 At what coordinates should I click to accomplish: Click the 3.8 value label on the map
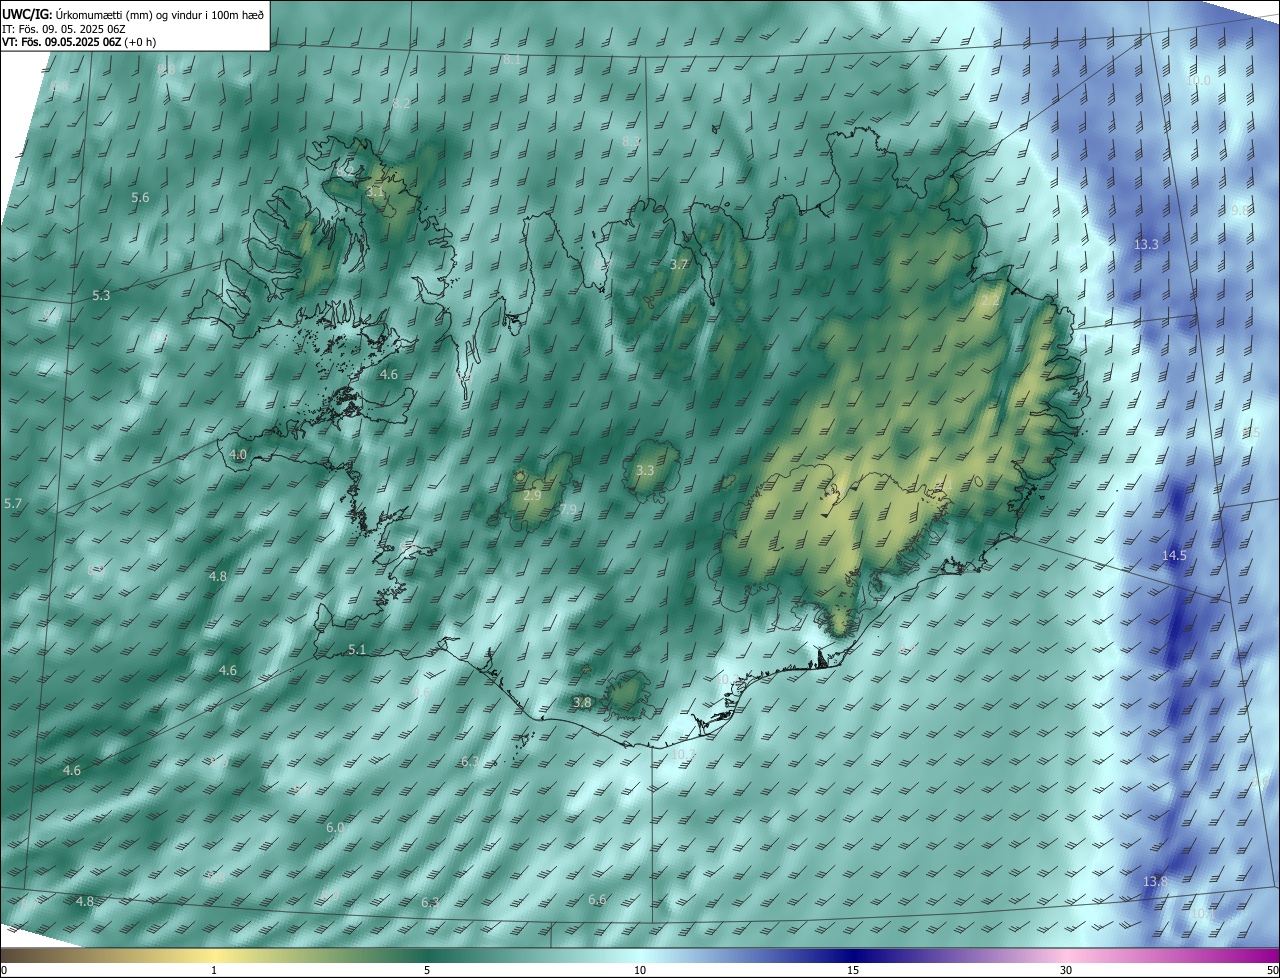(582, 703)
